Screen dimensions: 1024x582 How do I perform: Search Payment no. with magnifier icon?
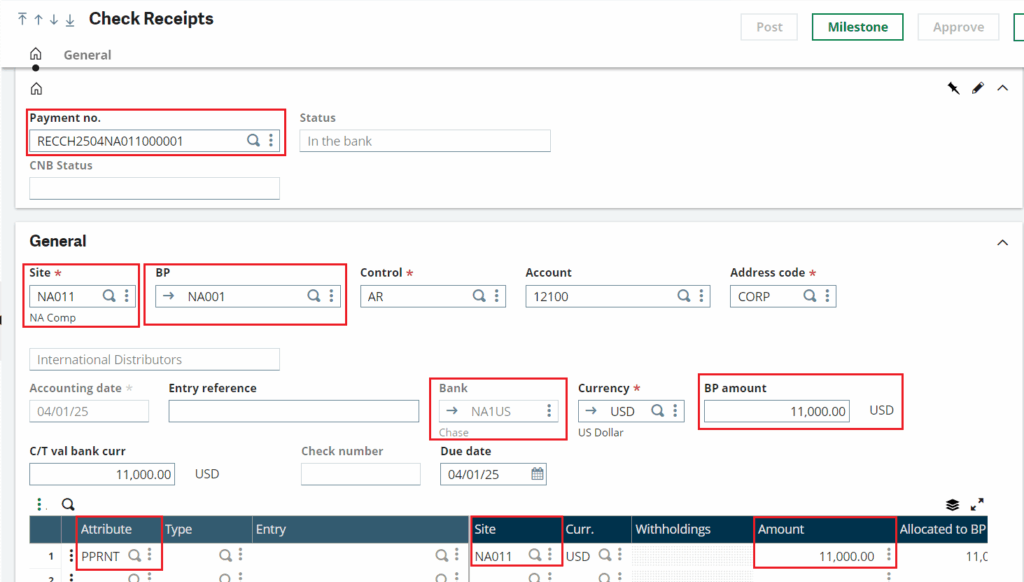coord(253,140)
